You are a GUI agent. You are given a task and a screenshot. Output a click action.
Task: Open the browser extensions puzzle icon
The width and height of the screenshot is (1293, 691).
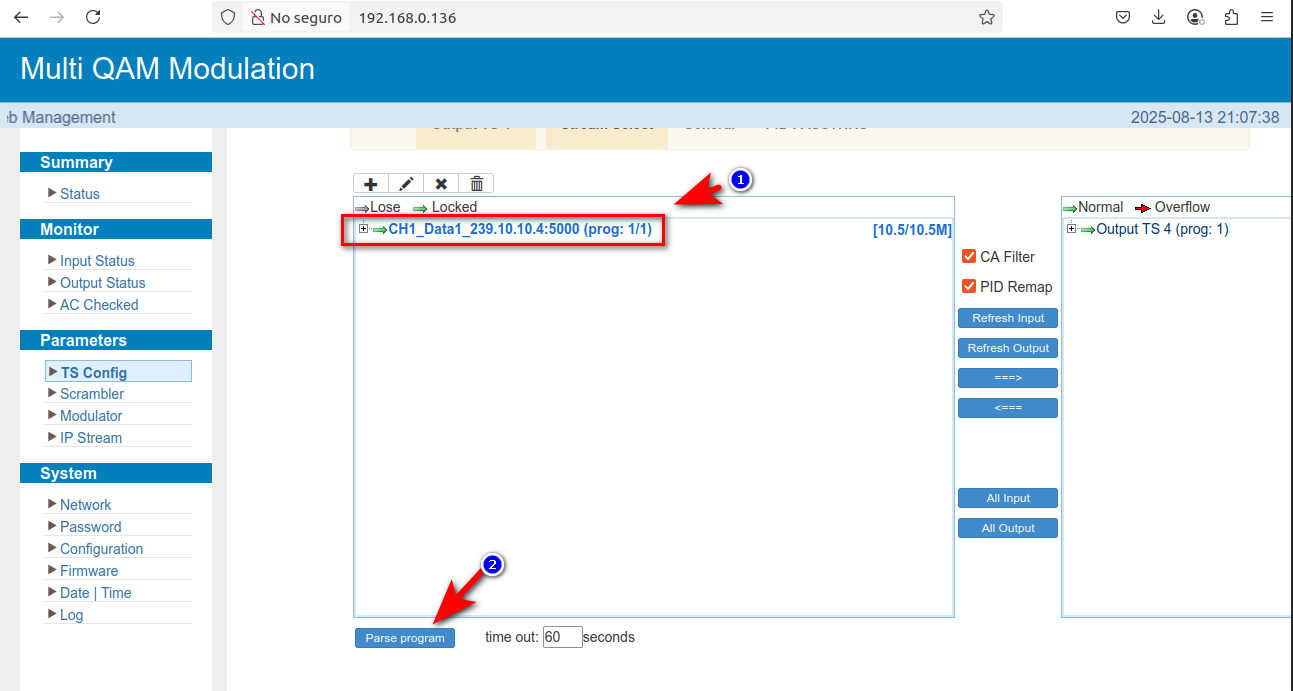coord(1231,17)
